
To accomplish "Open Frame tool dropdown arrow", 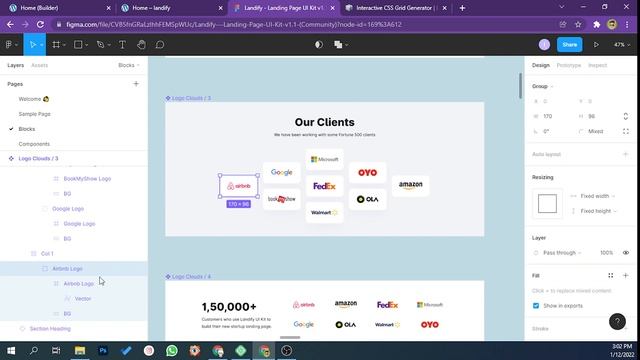I will coord(64,45).
